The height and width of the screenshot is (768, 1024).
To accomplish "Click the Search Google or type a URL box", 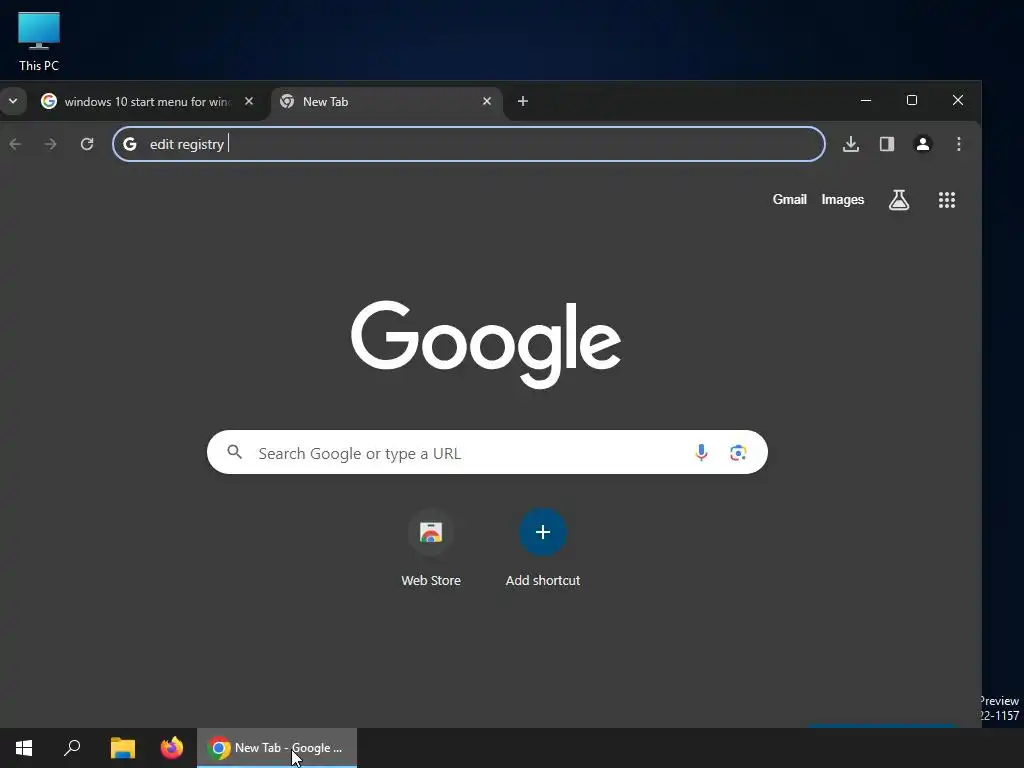I will pyautogui.click(x=487, y=452).
